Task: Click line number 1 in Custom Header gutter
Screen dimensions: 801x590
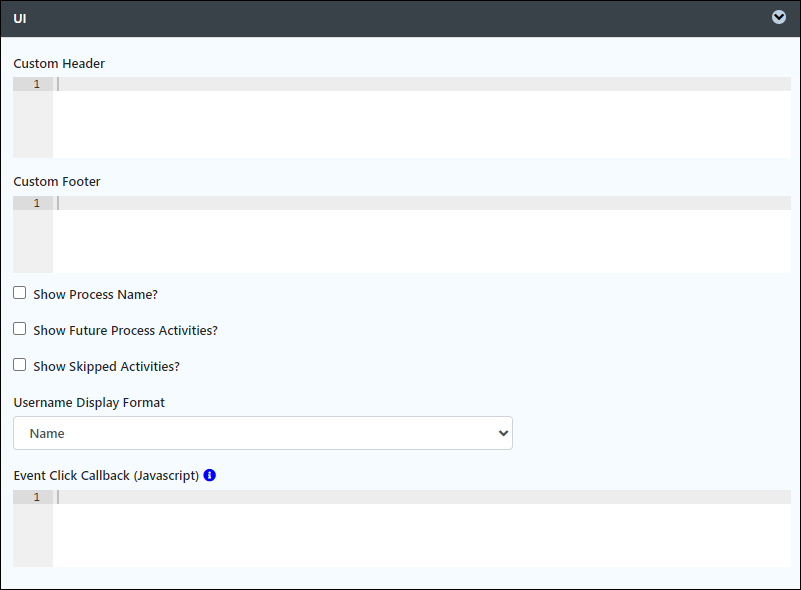Action: point(36,84)
